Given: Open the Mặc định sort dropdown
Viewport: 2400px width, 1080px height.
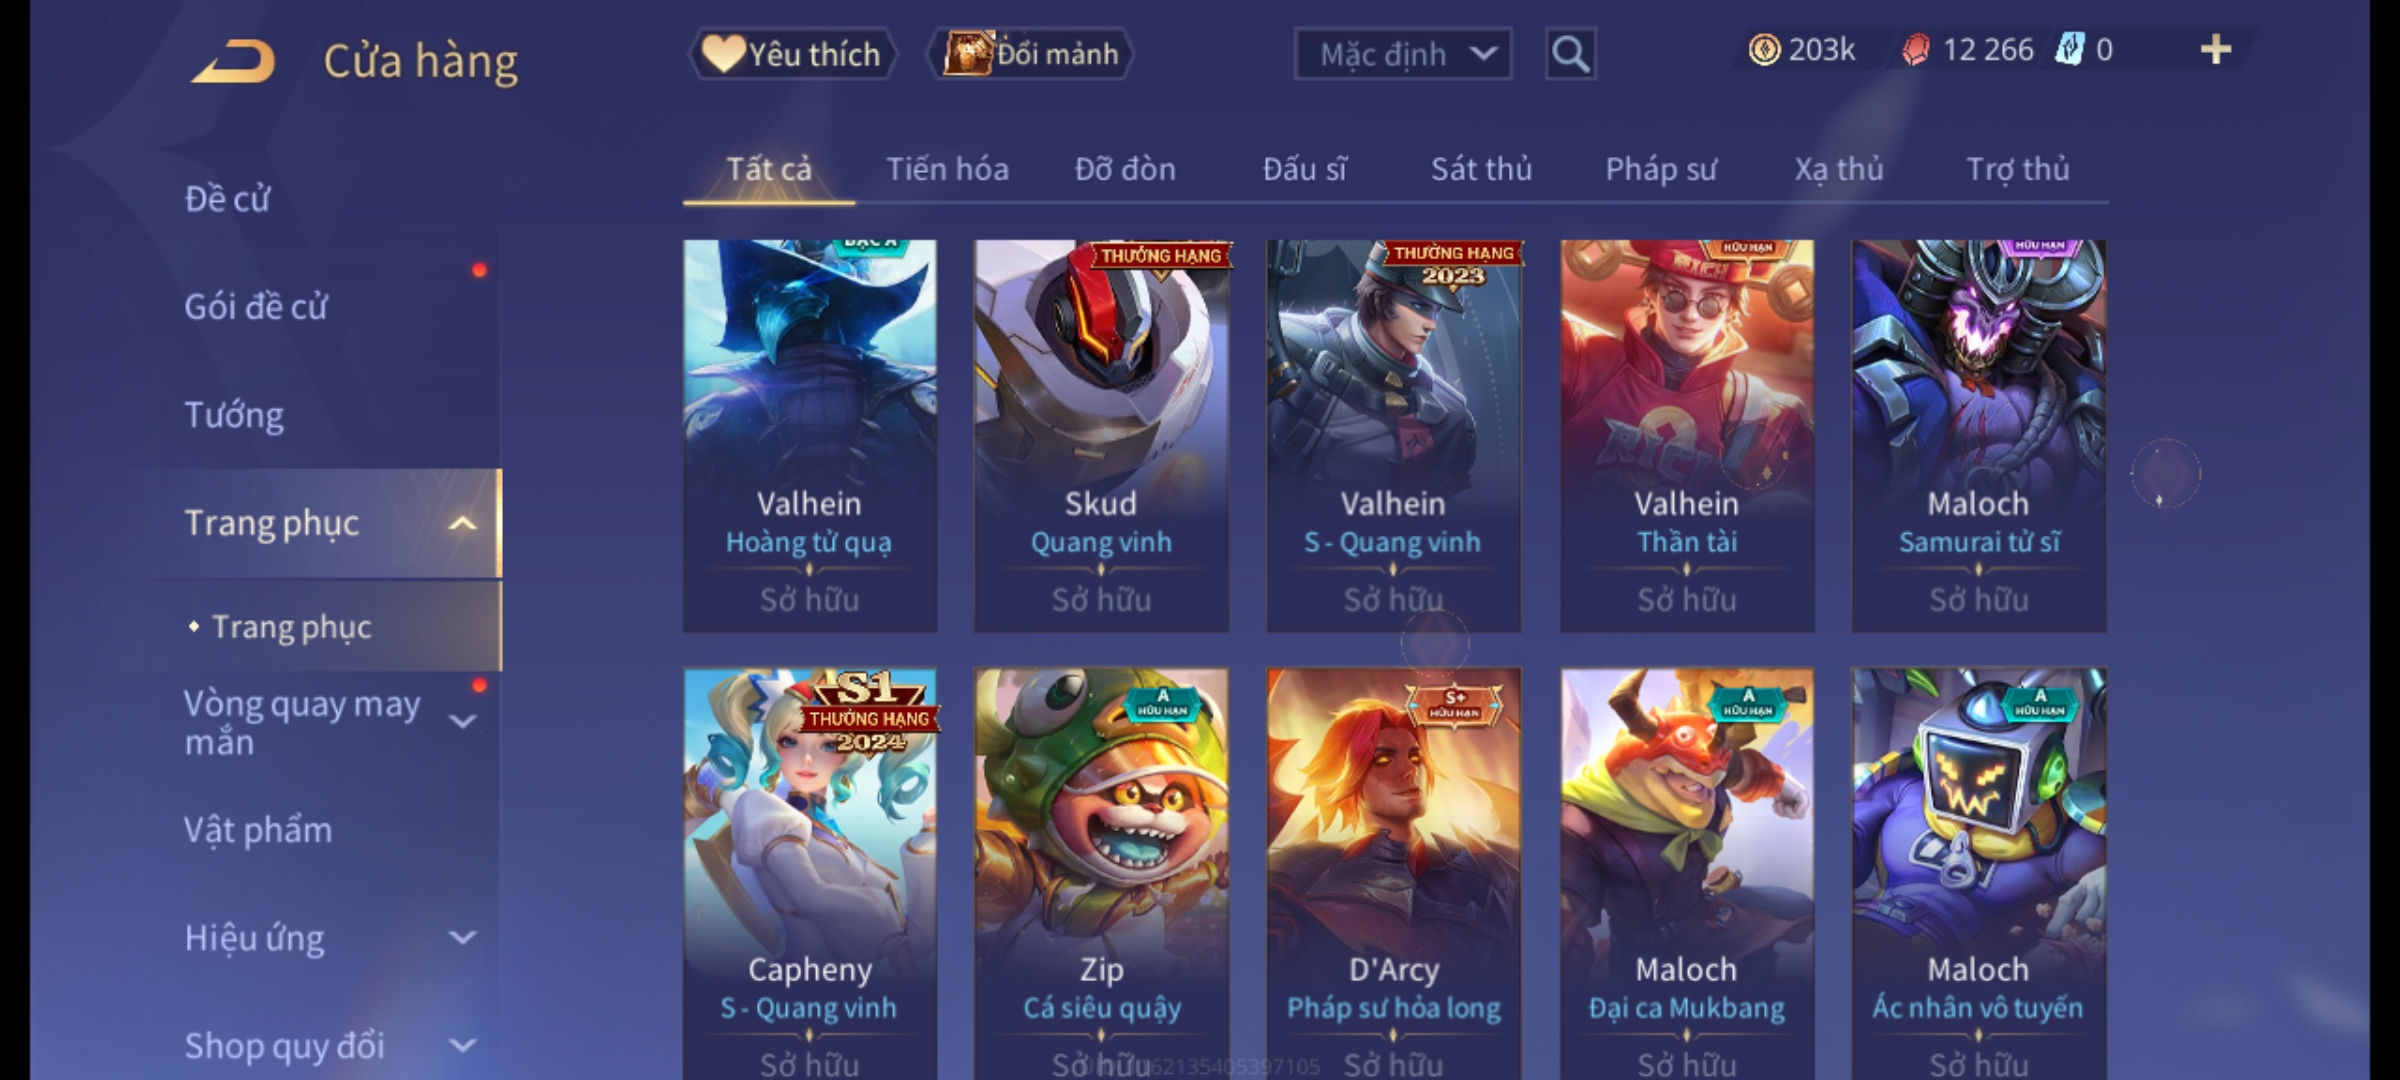Looking at the screenshot, I should pyautogui.click(x=1403, y=54).
